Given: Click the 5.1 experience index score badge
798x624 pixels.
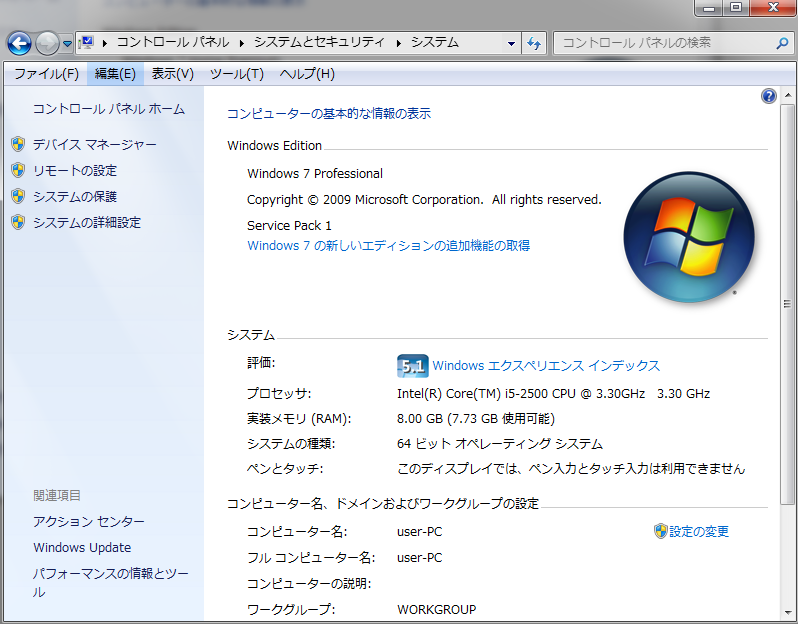Looking at the screenshot, I should [412, 366].
